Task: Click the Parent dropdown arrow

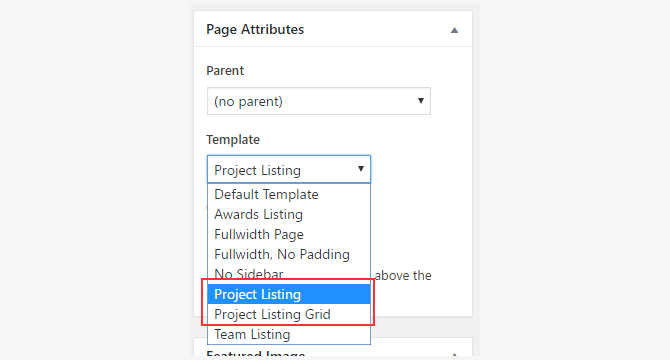Action: (420, 101)
